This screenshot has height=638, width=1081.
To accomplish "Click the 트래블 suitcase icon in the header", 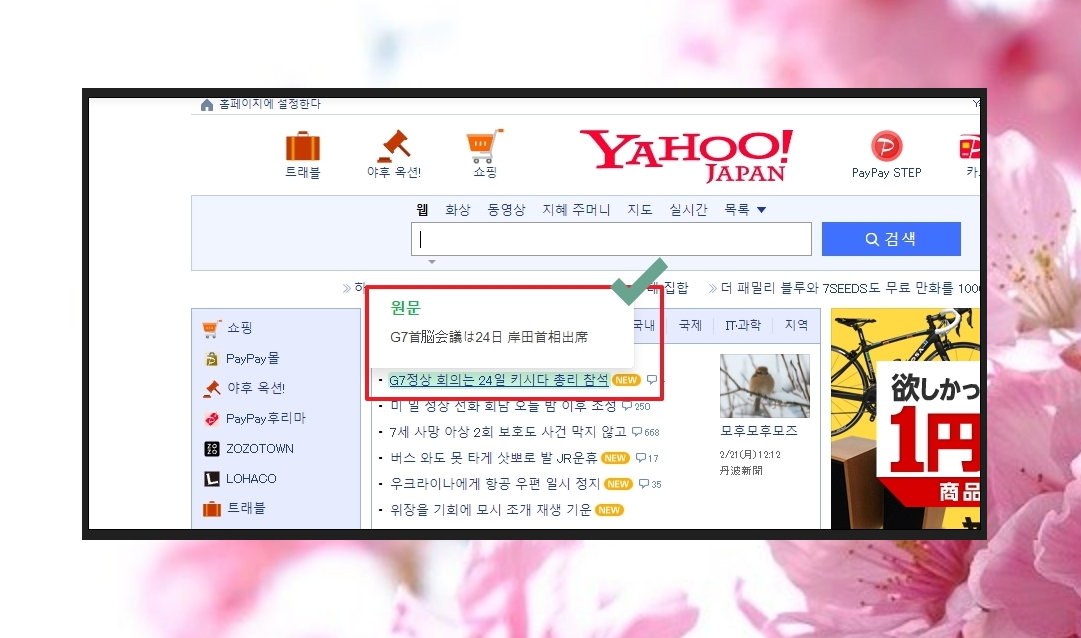I will coord(303,146).
